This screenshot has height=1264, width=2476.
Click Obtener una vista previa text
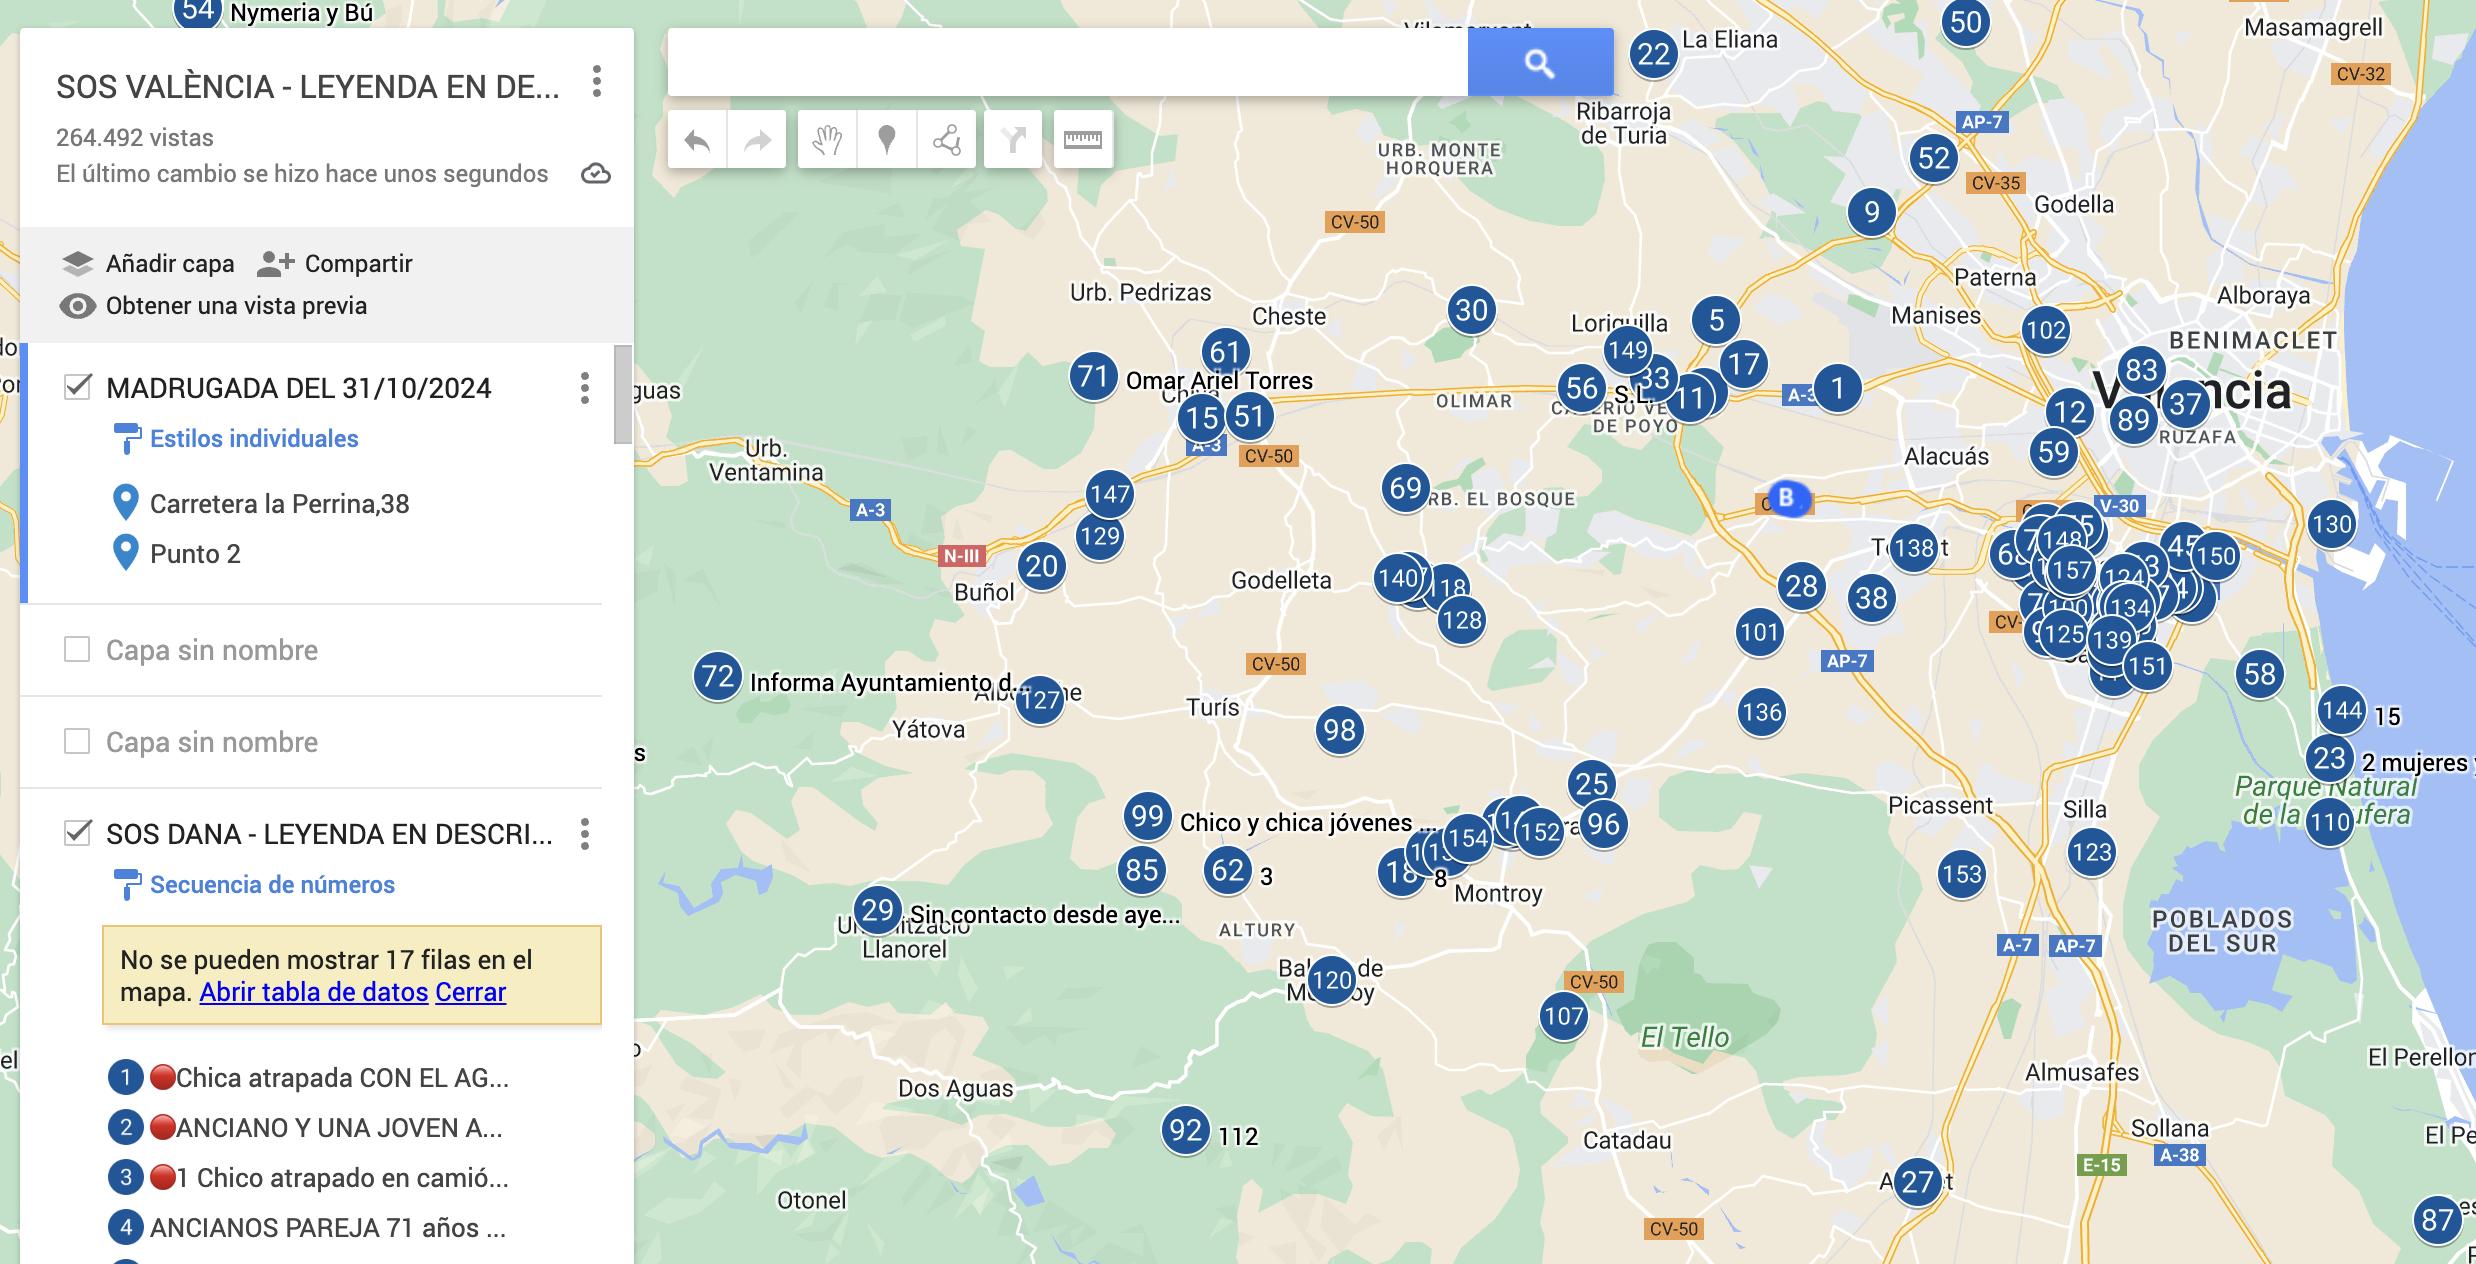(x=237, y=306)
